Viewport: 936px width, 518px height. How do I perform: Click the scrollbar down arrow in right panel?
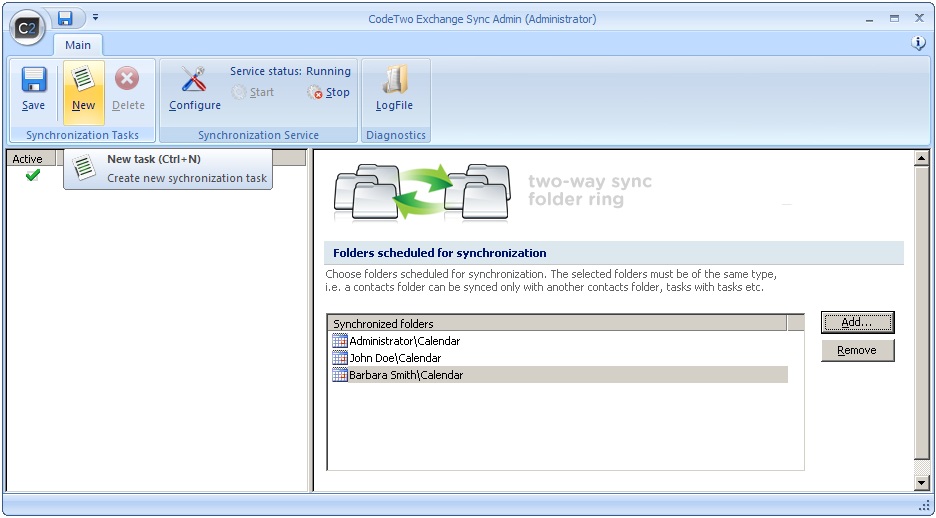coord(921,483)
